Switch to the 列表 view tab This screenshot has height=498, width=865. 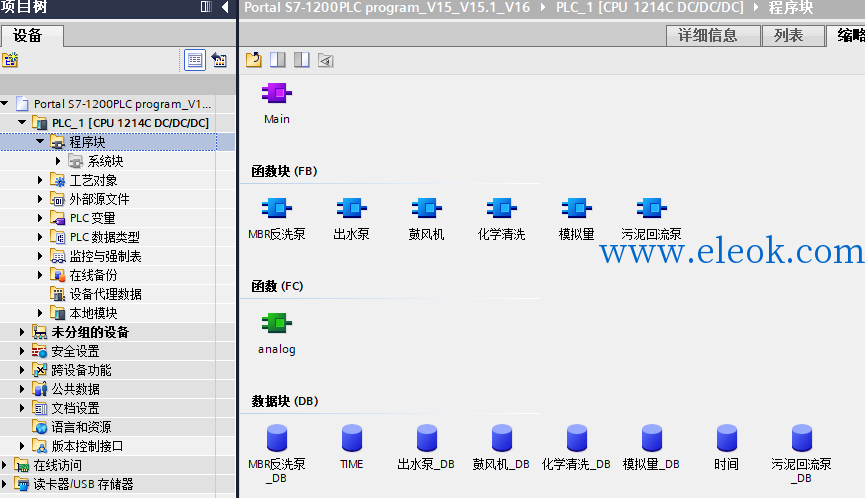[793, 35]
